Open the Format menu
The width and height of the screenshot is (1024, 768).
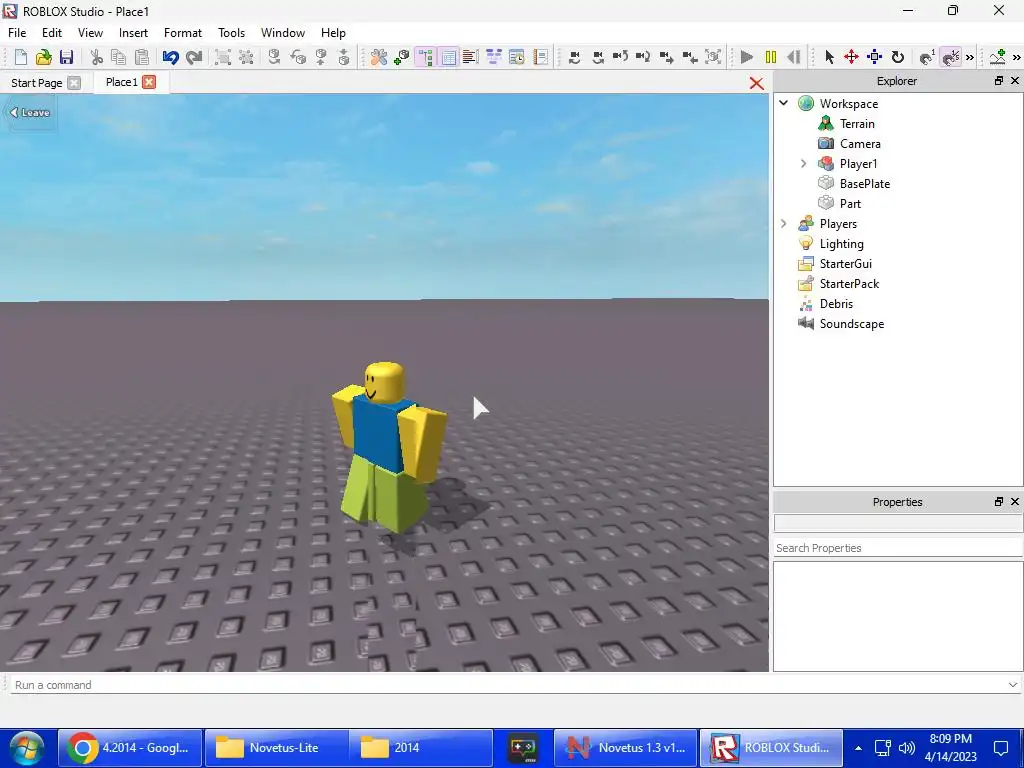click(x=183, y=33)
